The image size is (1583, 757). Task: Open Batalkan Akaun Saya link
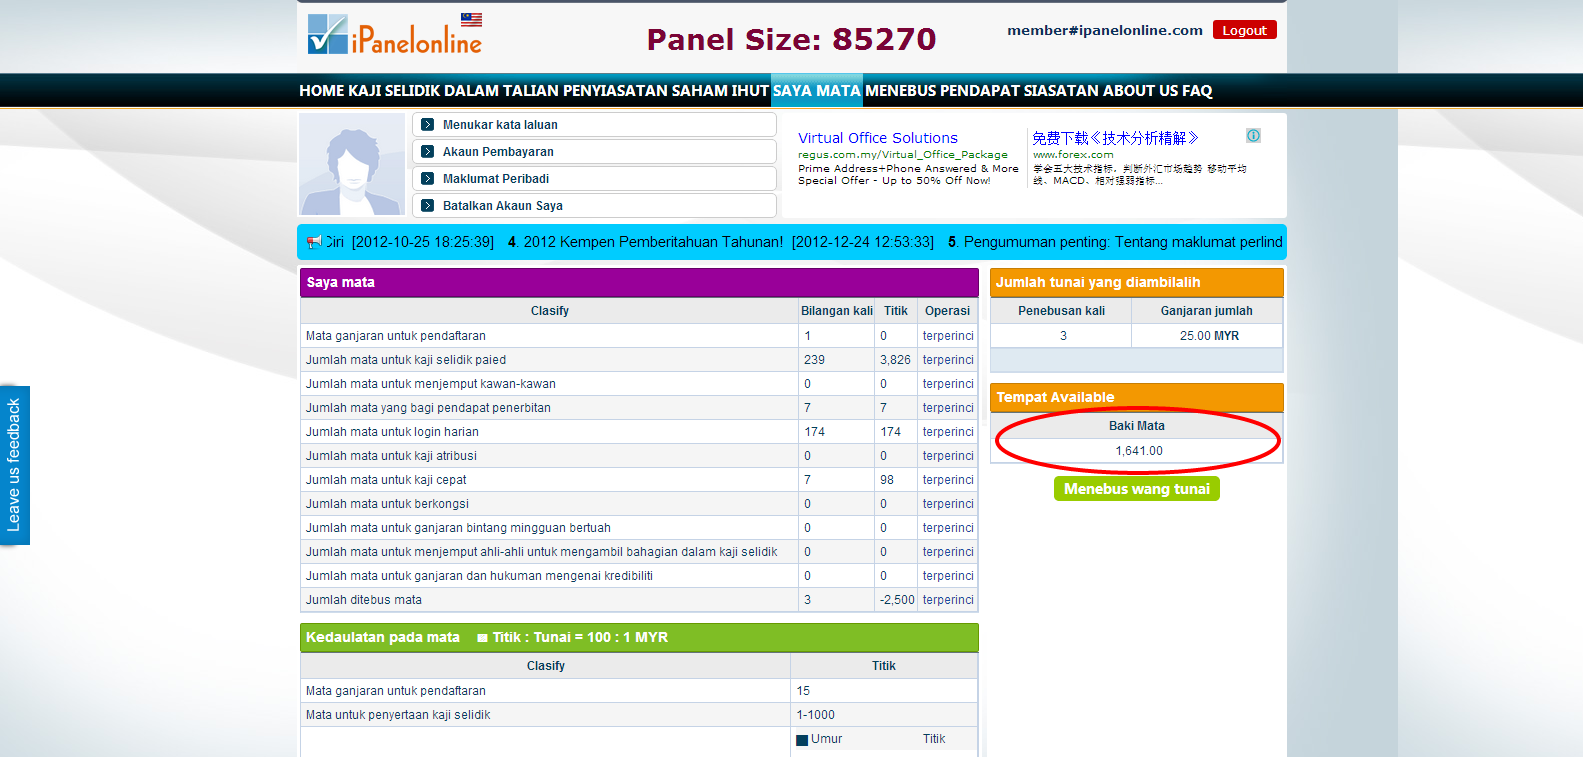click(x=503, y=206)
